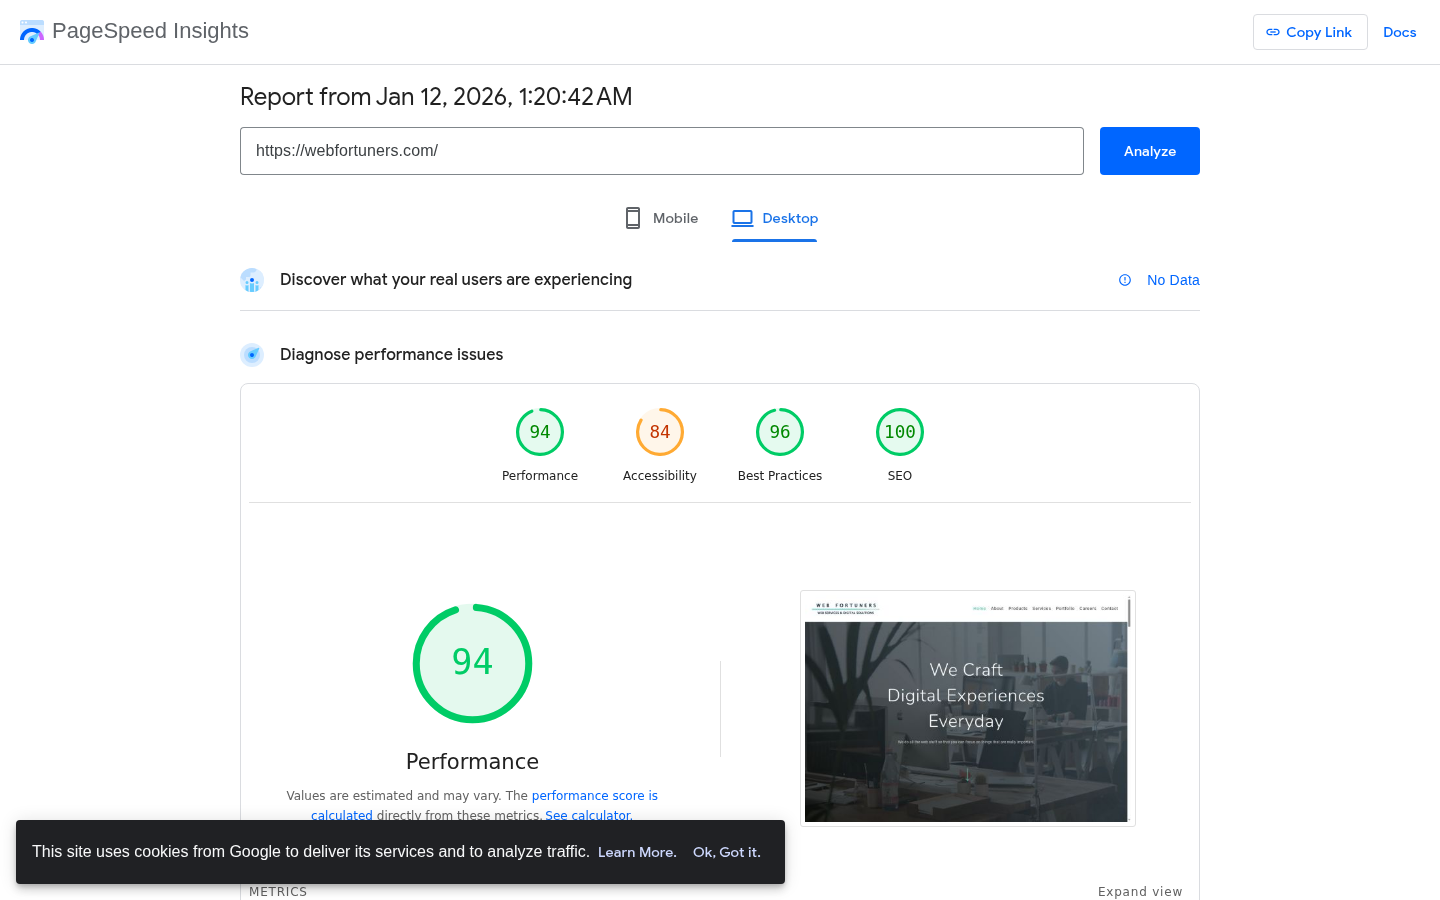Click the info icon beside No Data

[1125, 280]
